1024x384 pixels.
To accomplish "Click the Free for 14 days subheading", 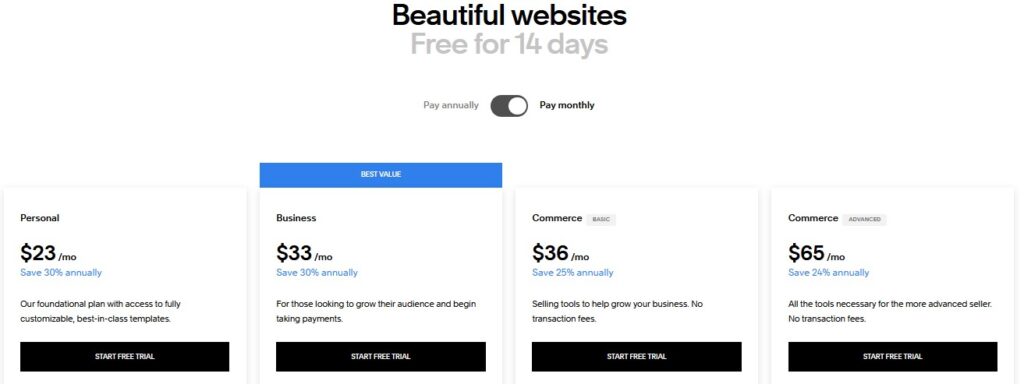I will (509, 44).
